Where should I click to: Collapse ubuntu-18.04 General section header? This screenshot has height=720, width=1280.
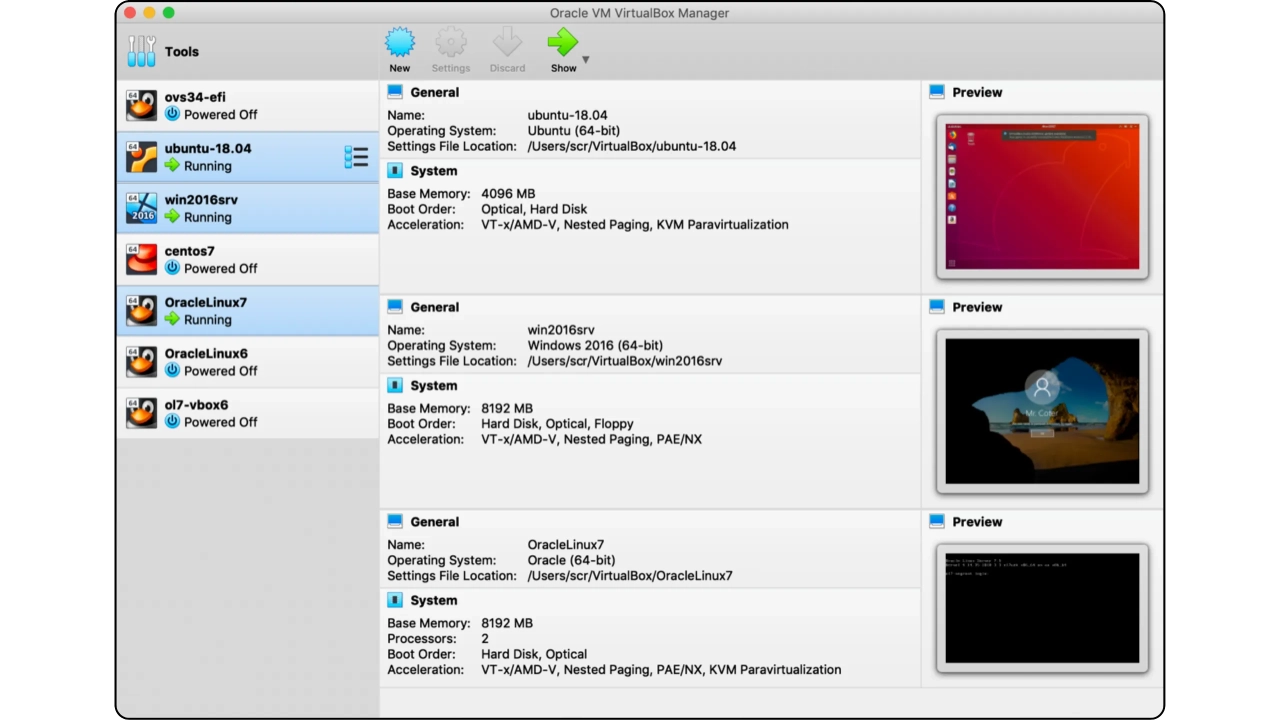point(434,92)
